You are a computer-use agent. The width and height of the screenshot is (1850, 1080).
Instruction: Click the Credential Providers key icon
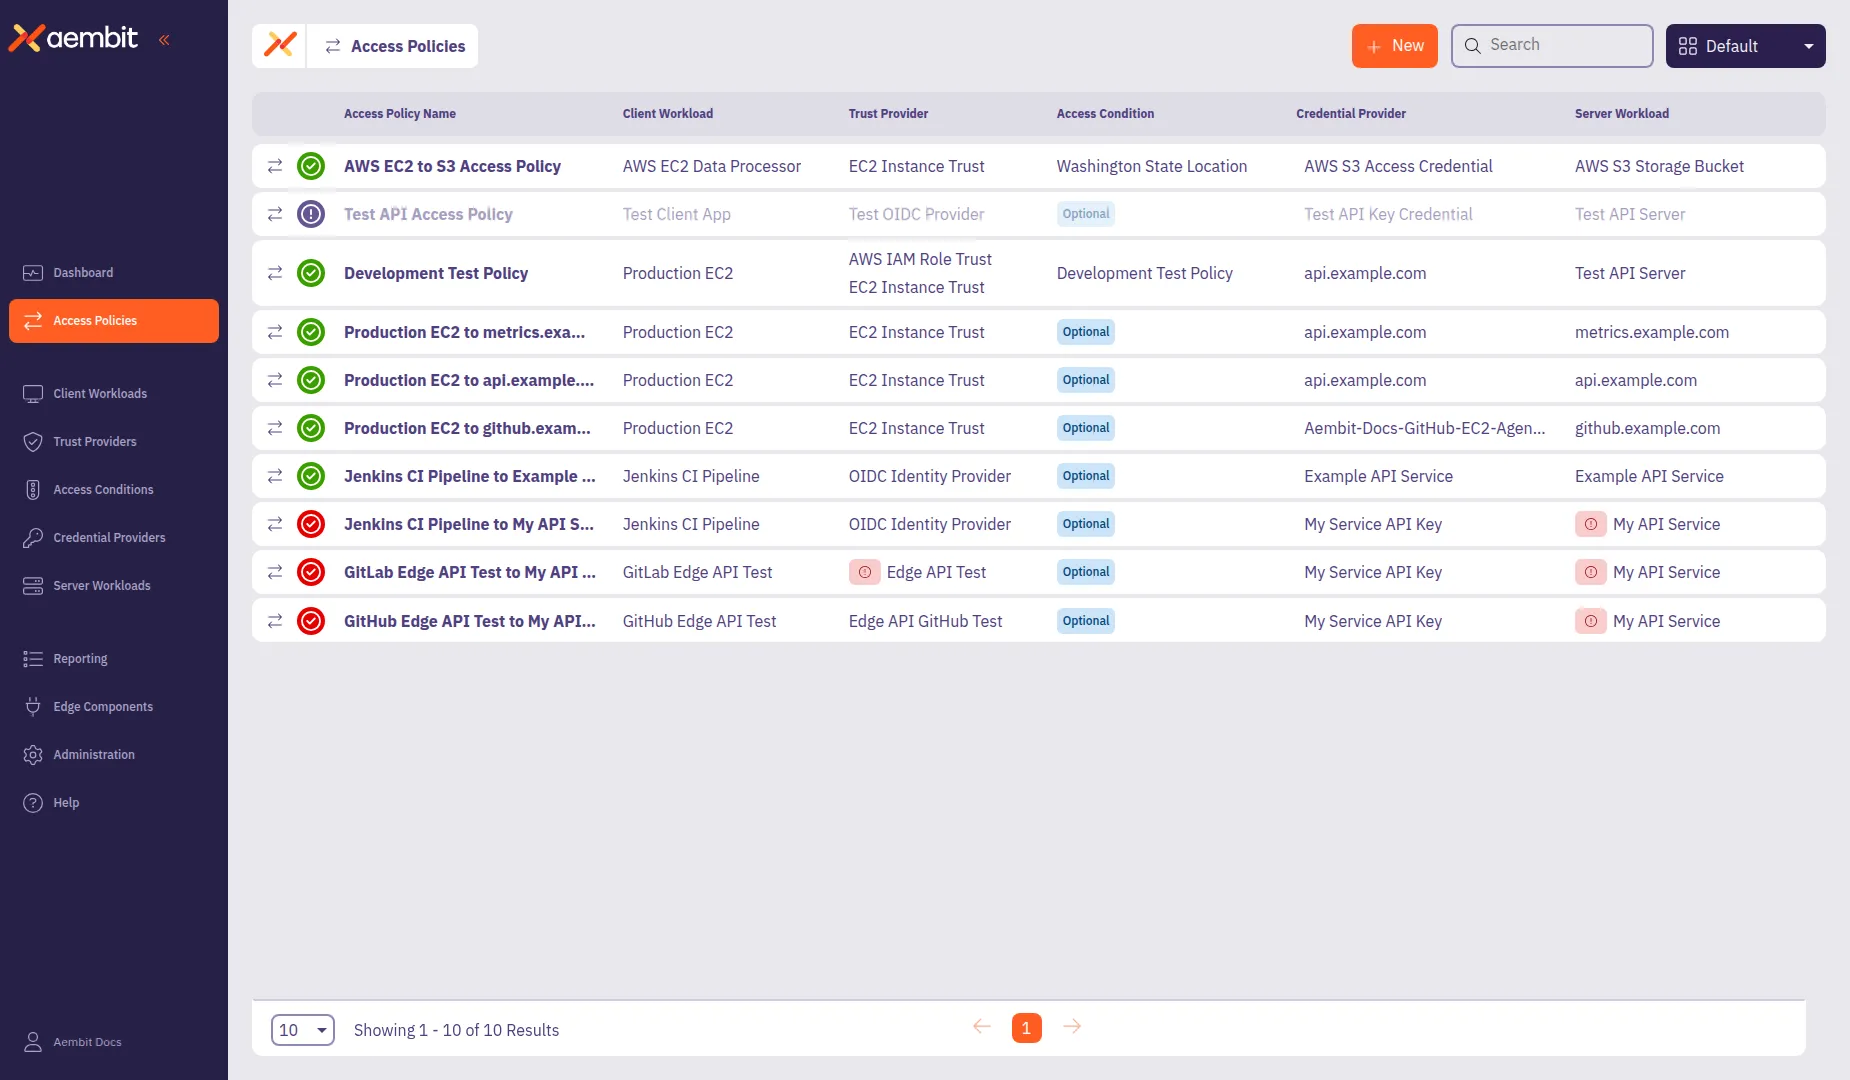pos(33,537)
